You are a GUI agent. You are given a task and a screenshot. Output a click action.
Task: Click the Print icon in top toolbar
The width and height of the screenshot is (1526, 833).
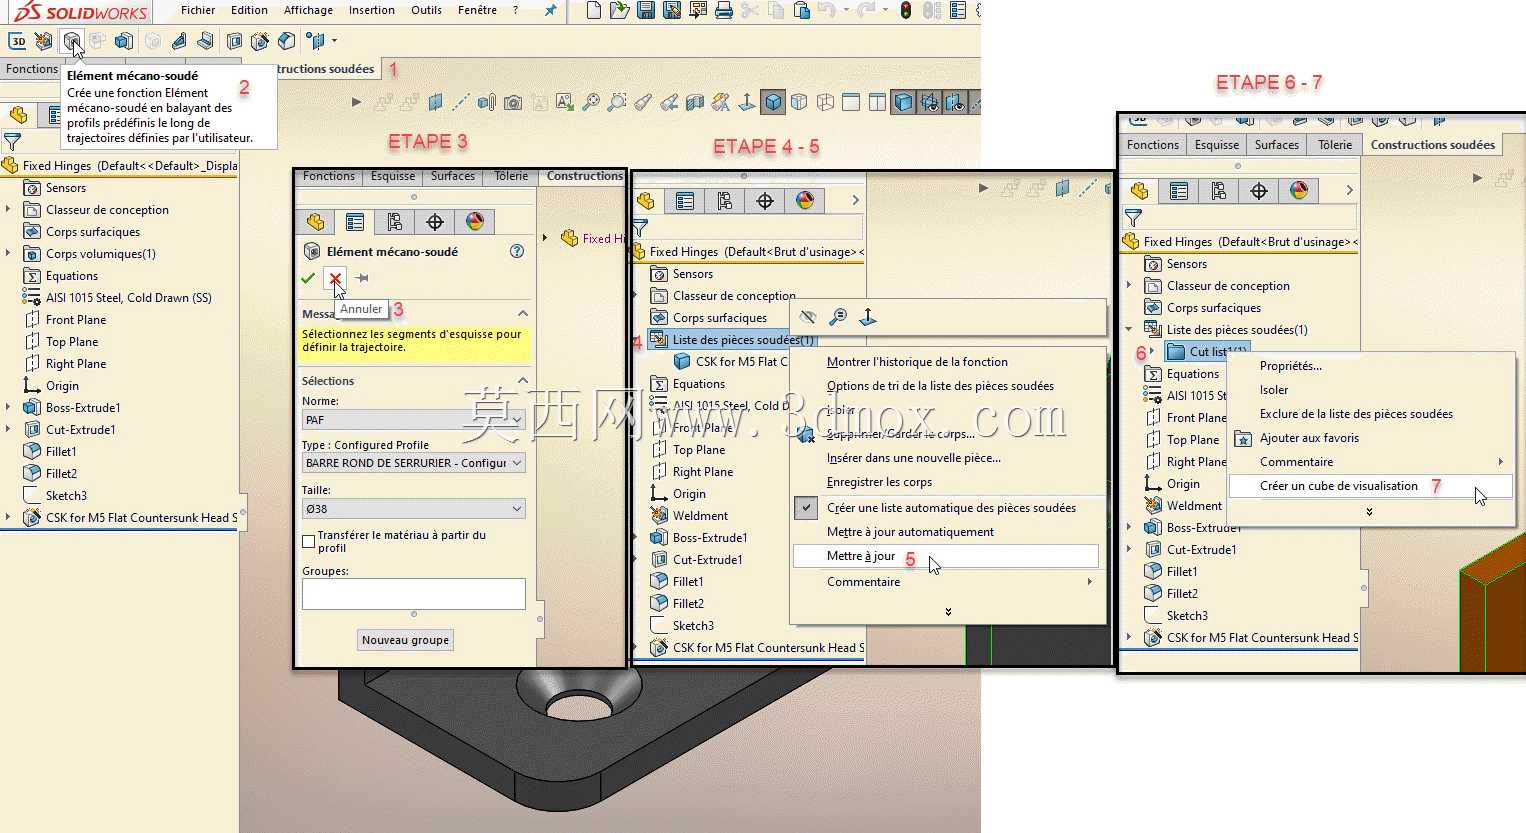(x=724, y=11)
